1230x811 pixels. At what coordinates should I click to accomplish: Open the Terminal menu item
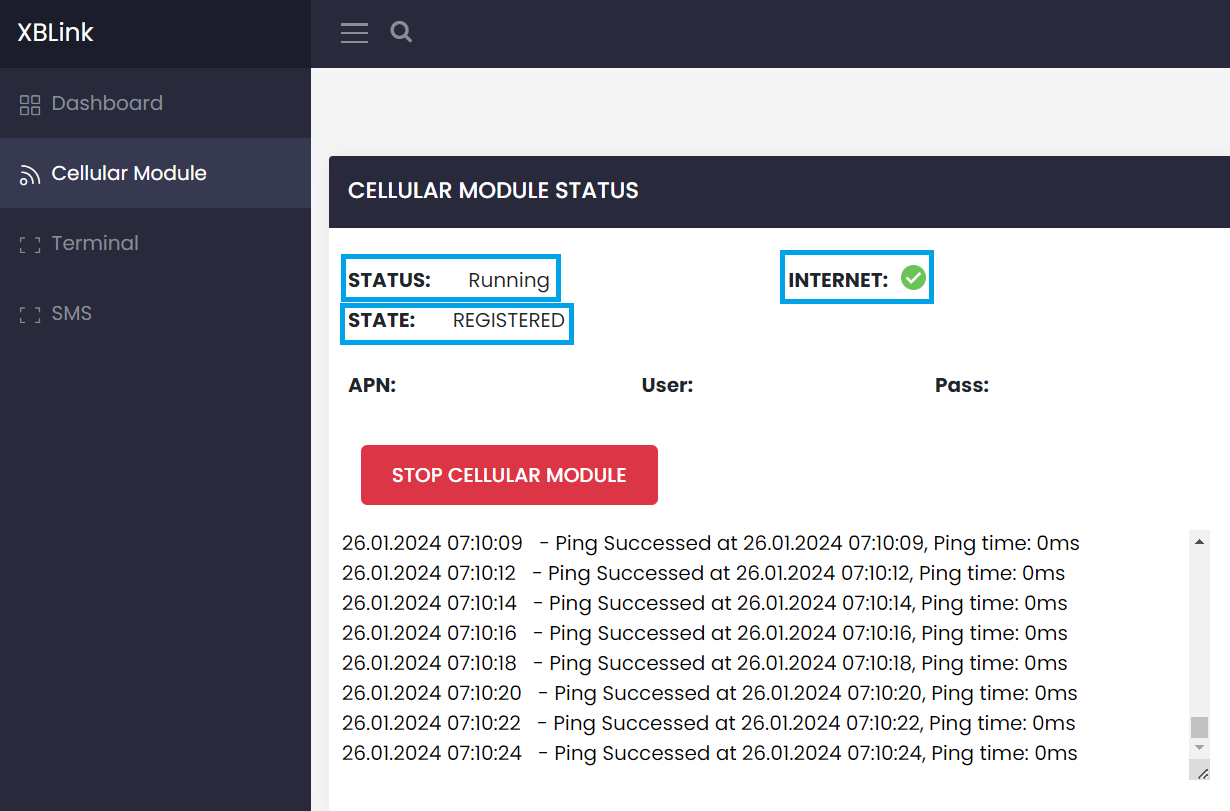pyautogui.click(x=95, y=243)
